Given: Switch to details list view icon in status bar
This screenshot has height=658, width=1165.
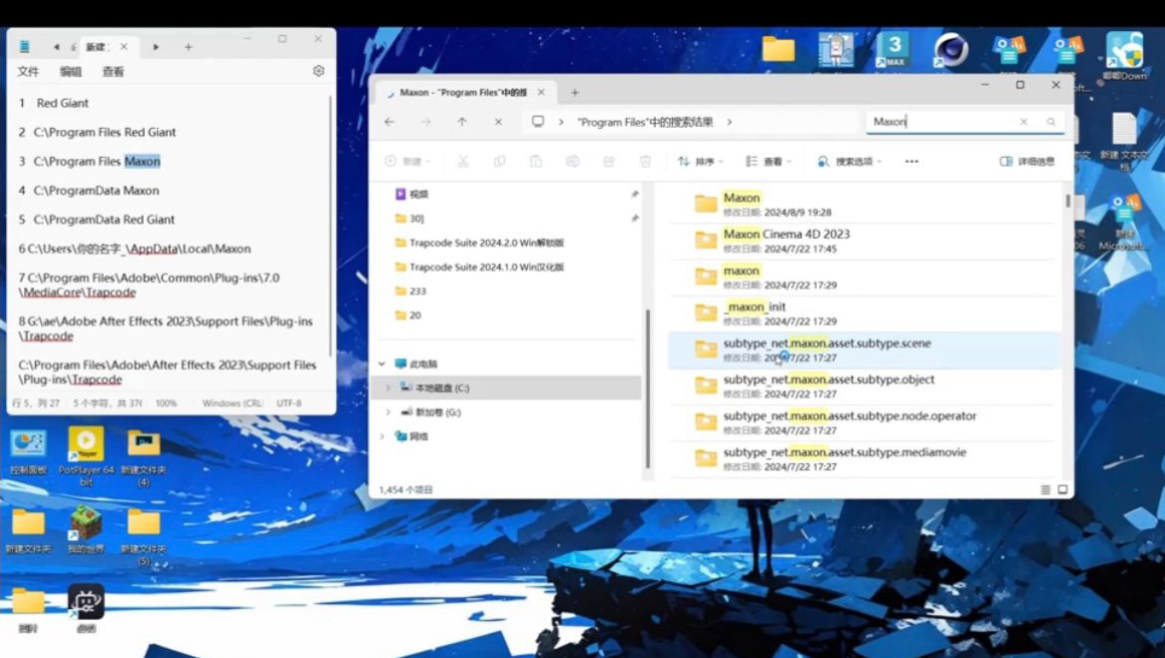Looking at the screenshot, I should pyautogui.click(x=1045, y=489).
